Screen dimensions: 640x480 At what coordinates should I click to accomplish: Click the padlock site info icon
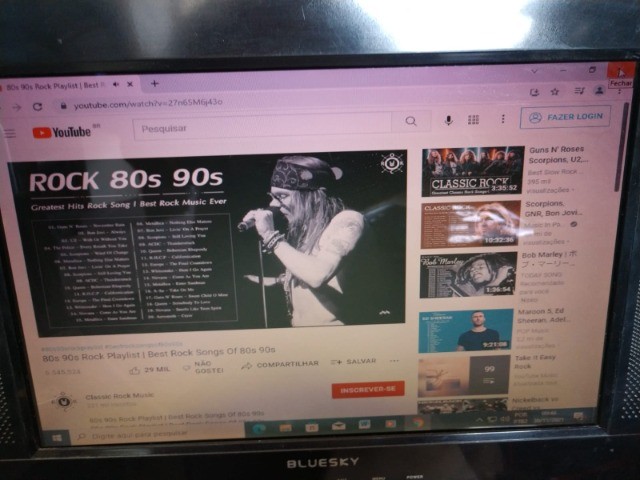tap(63, 106)
